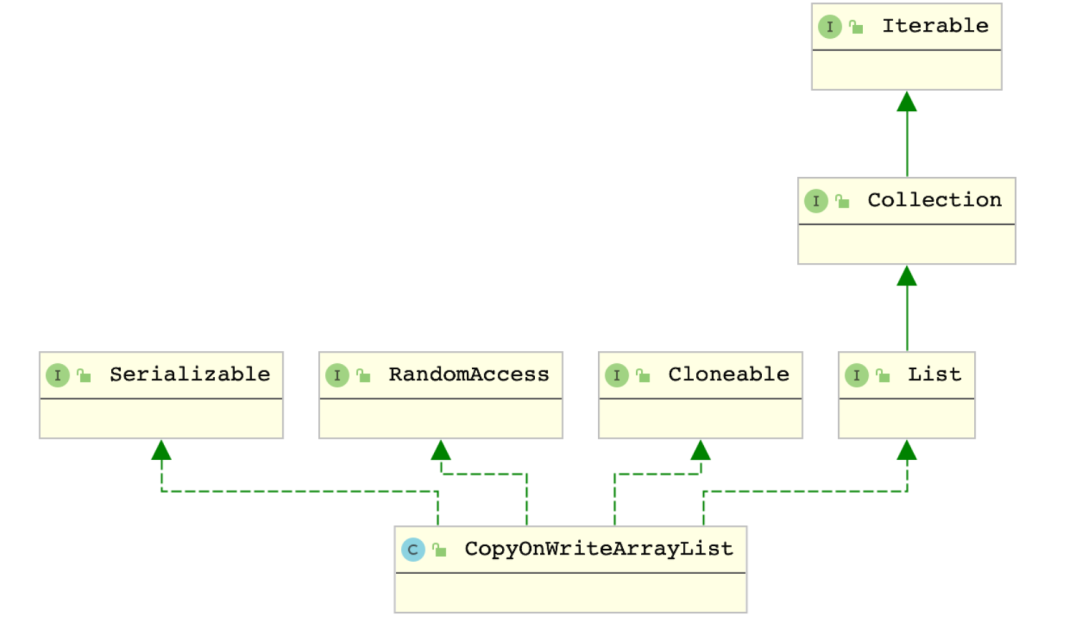The image size is (1080, 622).
Task: Click the open lock icon on CopyOnWriteArrayList
Action: tap(439, 550)
